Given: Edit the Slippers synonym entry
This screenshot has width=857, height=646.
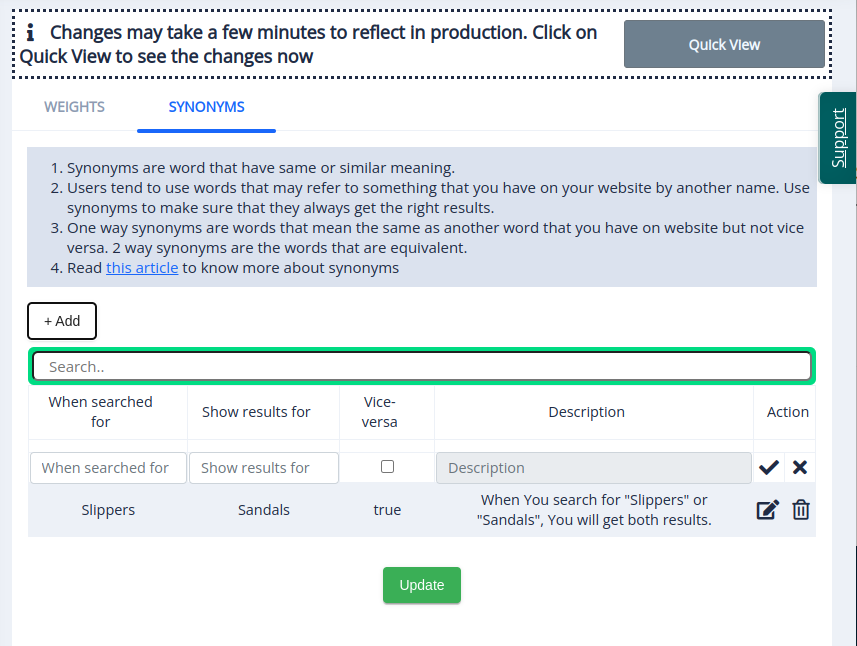Looking at the screenshot, I should point(767,510).
